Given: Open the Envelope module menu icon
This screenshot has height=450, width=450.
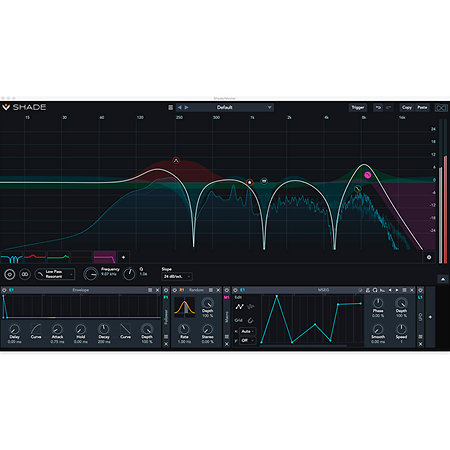Looking at the screenshot, I should 150,290.
